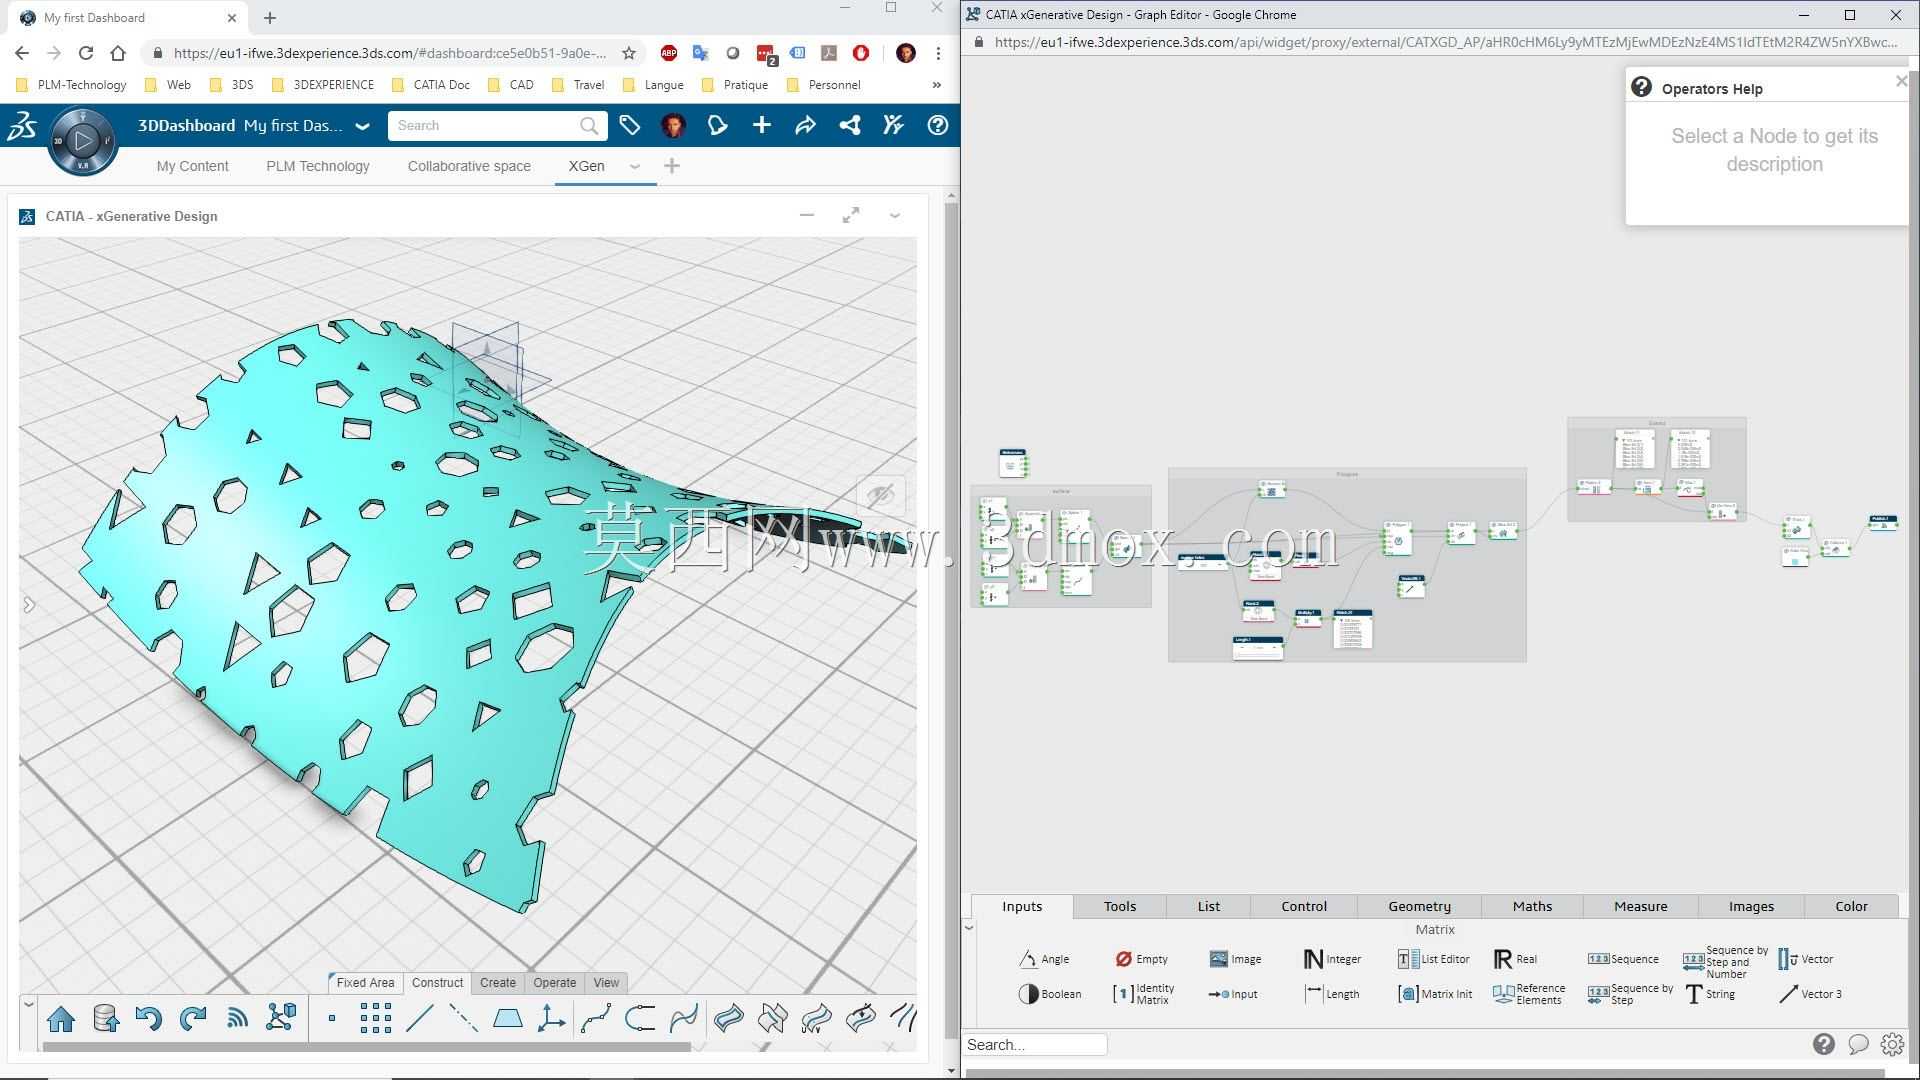Click the database save icon in the toolbar
This screenshot has width=1920, height=1080.
106,1019
